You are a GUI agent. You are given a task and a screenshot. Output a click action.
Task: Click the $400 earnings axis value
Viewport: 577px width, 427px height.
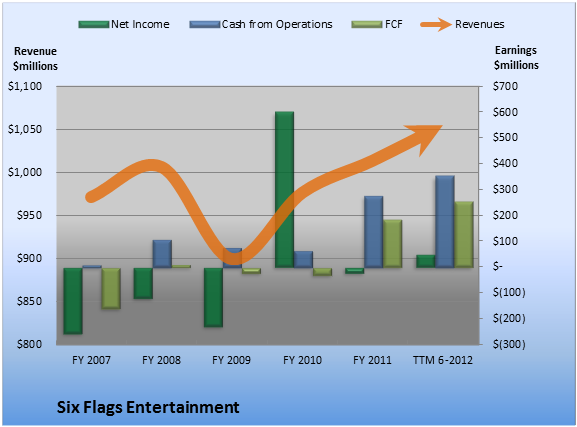point(505,163)
